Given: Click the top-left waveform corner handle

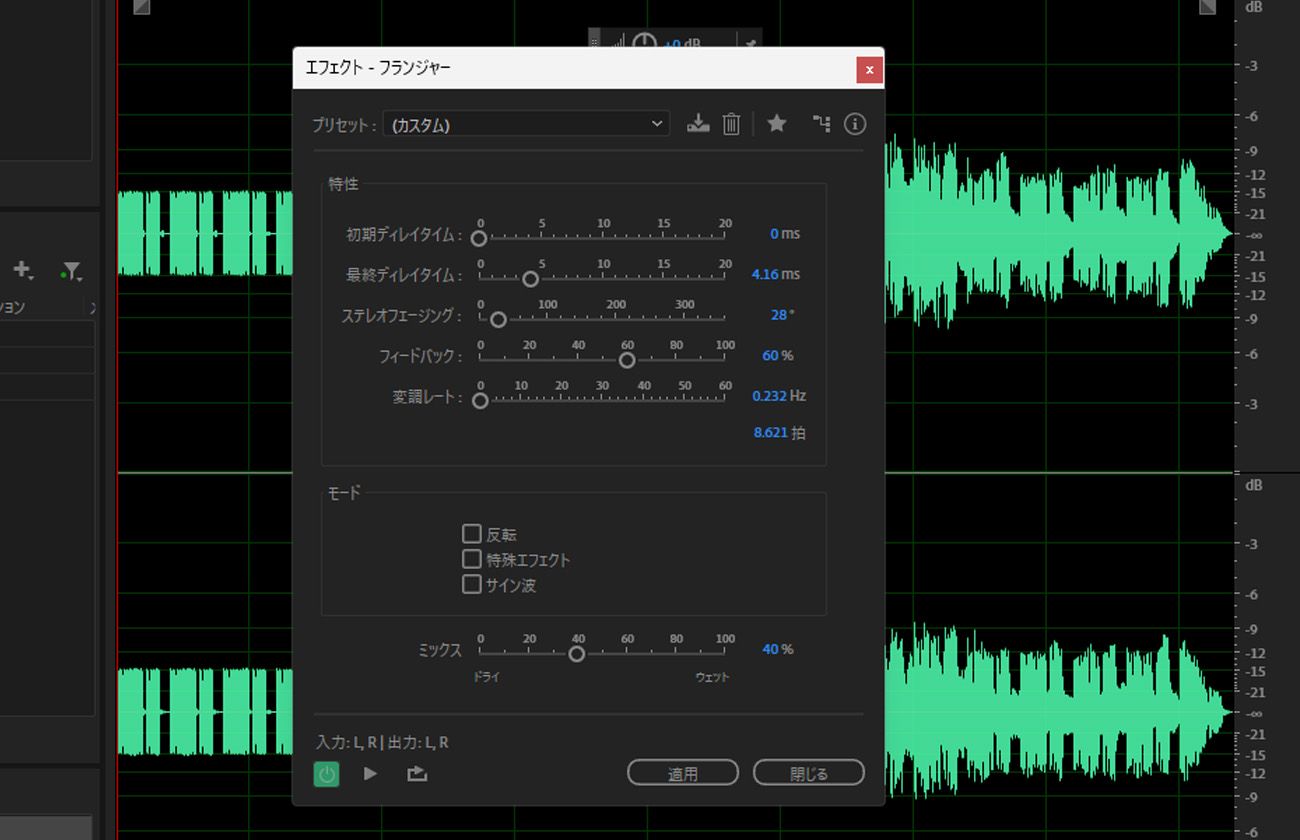Looking at the screenshot, I should (141, 7).
